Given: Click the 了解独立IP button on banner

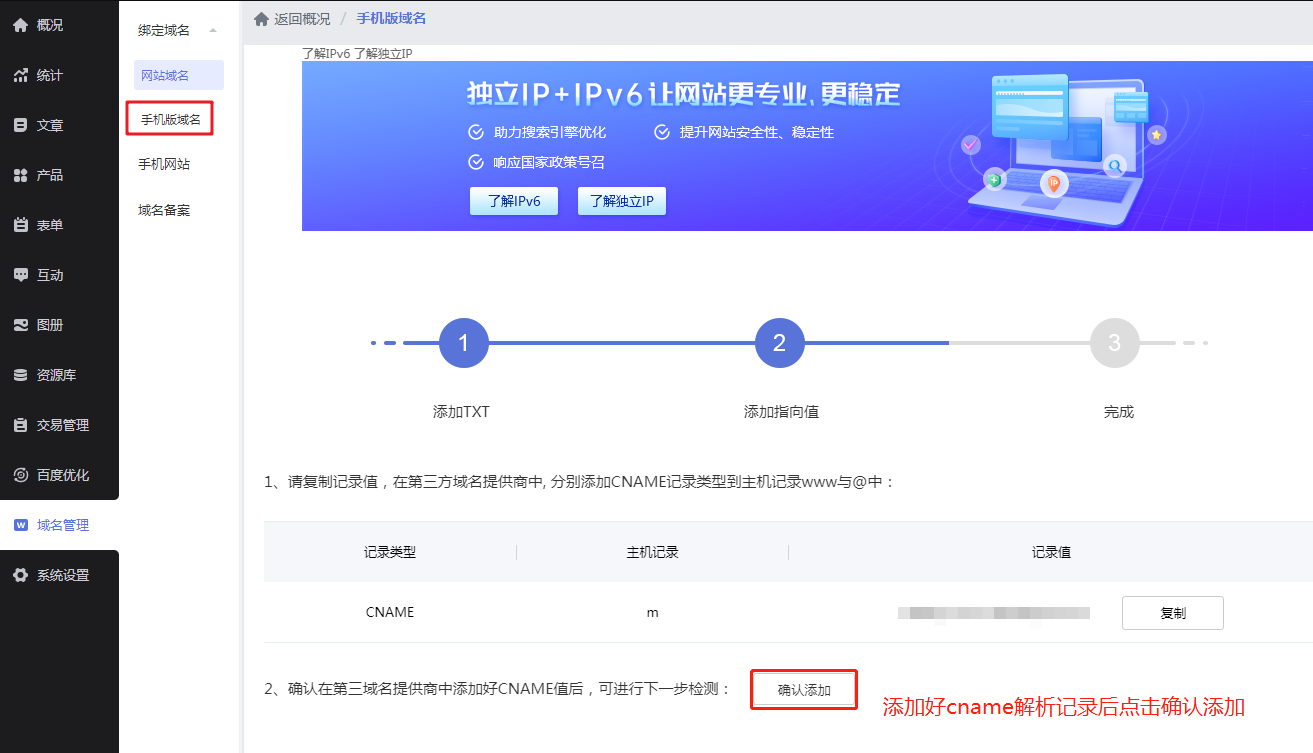Looking at the screenshot, I should coord(622,201).
